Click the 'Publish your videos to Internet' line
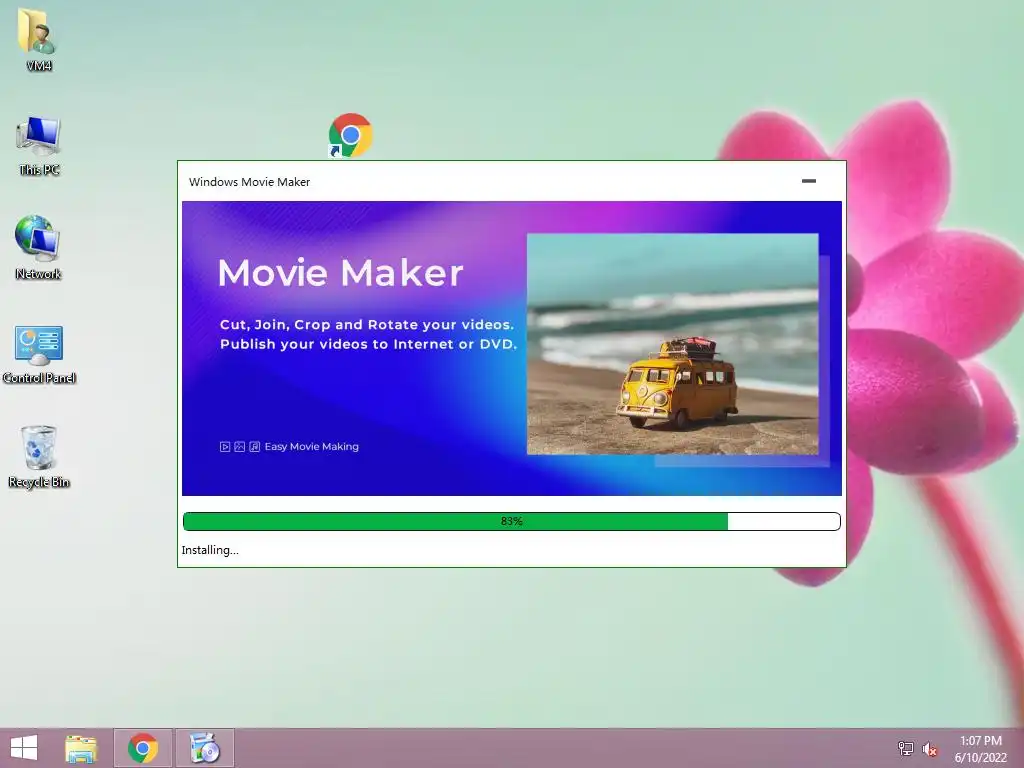This screenshot has height=768, width=1024. pyautogui.click(x=368, y=344)
